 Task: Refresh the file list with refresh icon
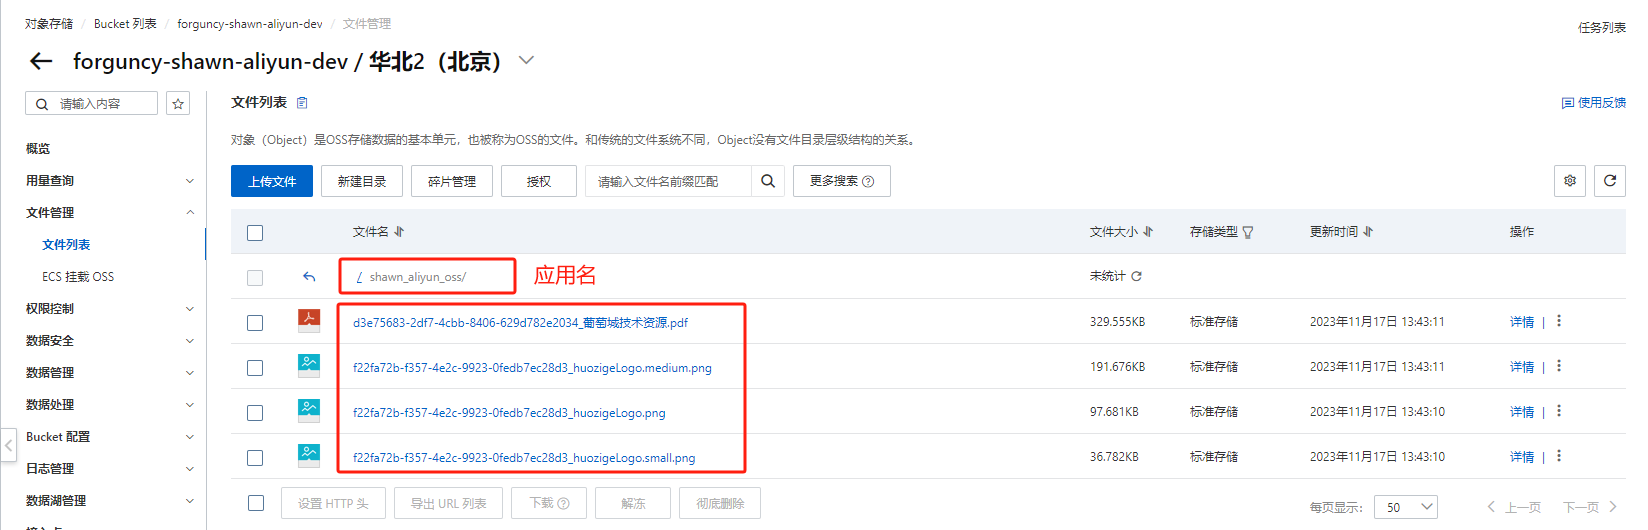(x=1610, y=181)
